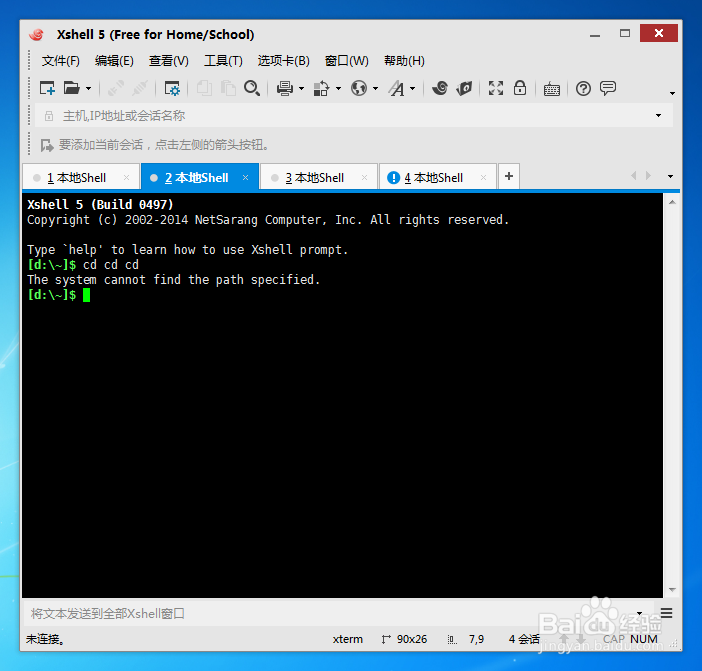Click the Print icon
702x671 pixels.
point(285,88)
